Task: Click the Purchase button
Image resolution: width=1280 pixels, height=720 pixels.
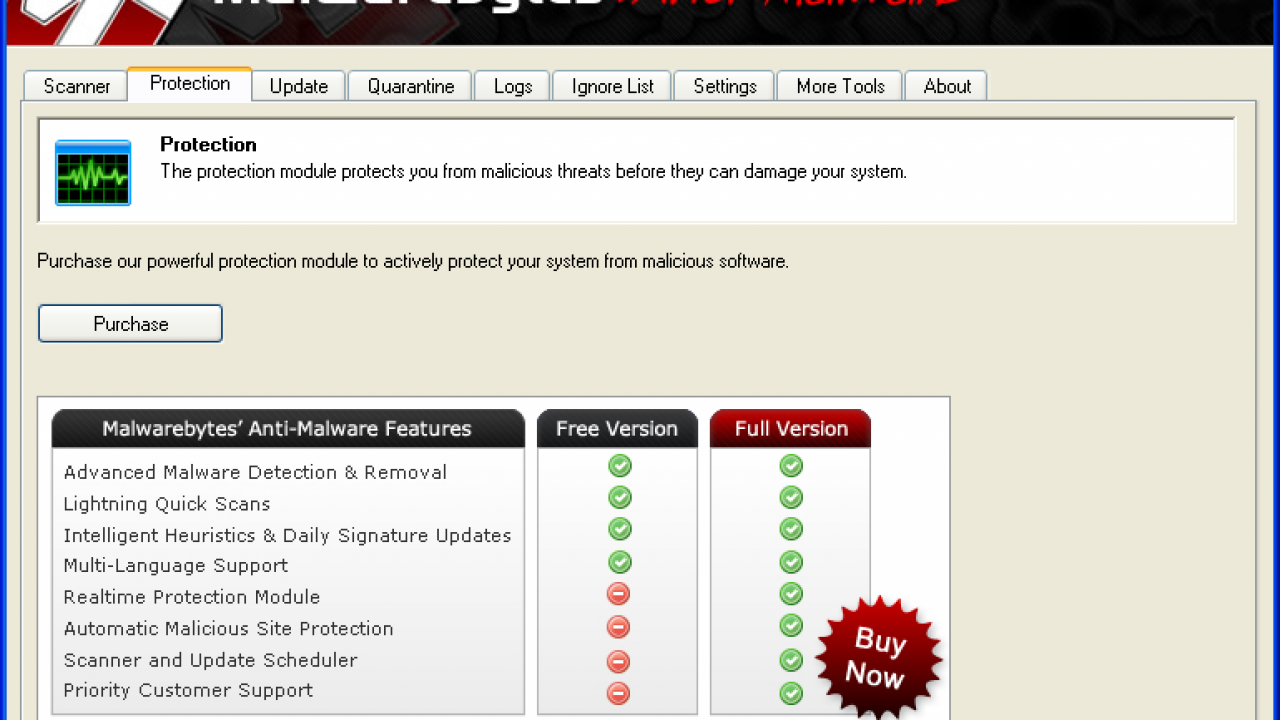Action: [x=130, y=323]
